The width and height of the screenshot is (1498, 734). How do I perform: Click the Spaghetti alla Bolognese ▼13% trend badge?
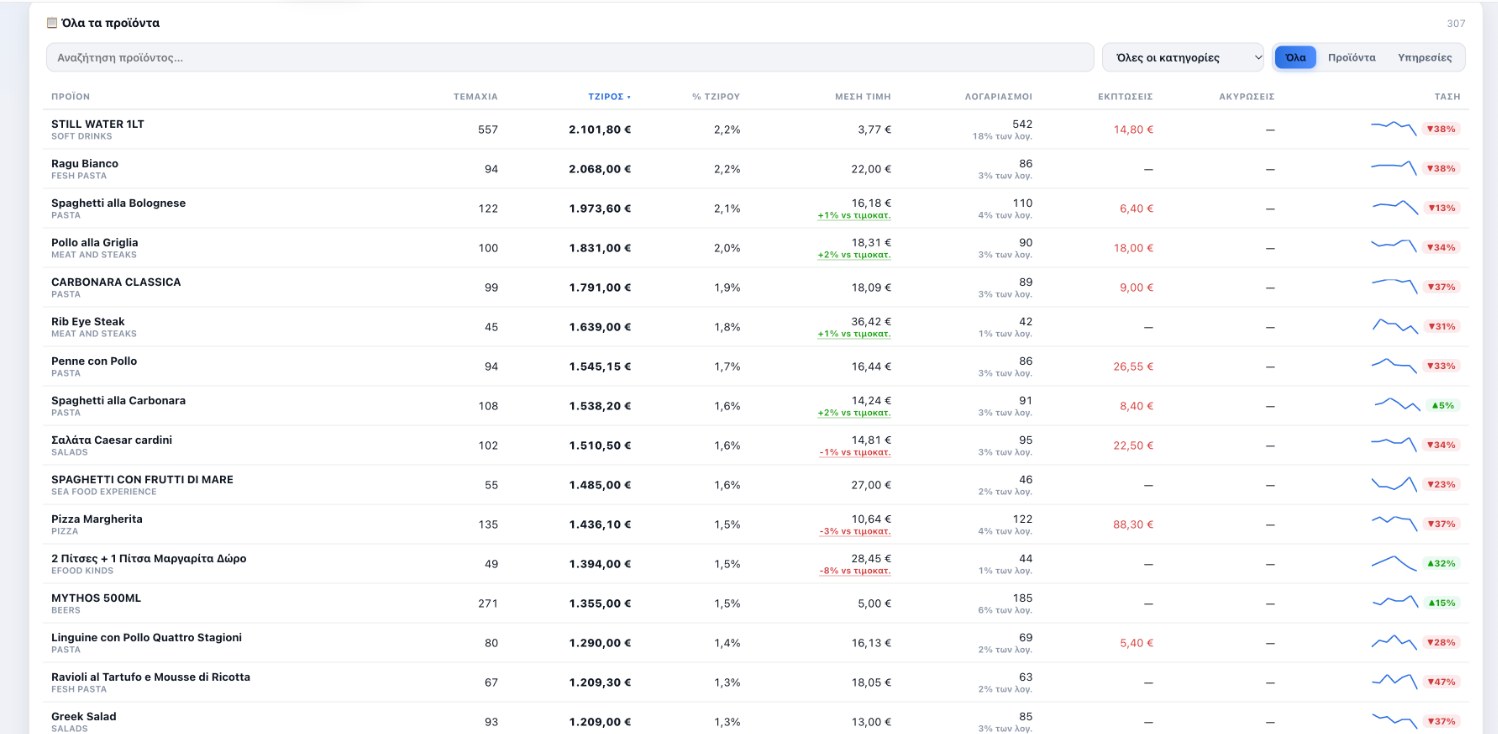click(1441, 208)
